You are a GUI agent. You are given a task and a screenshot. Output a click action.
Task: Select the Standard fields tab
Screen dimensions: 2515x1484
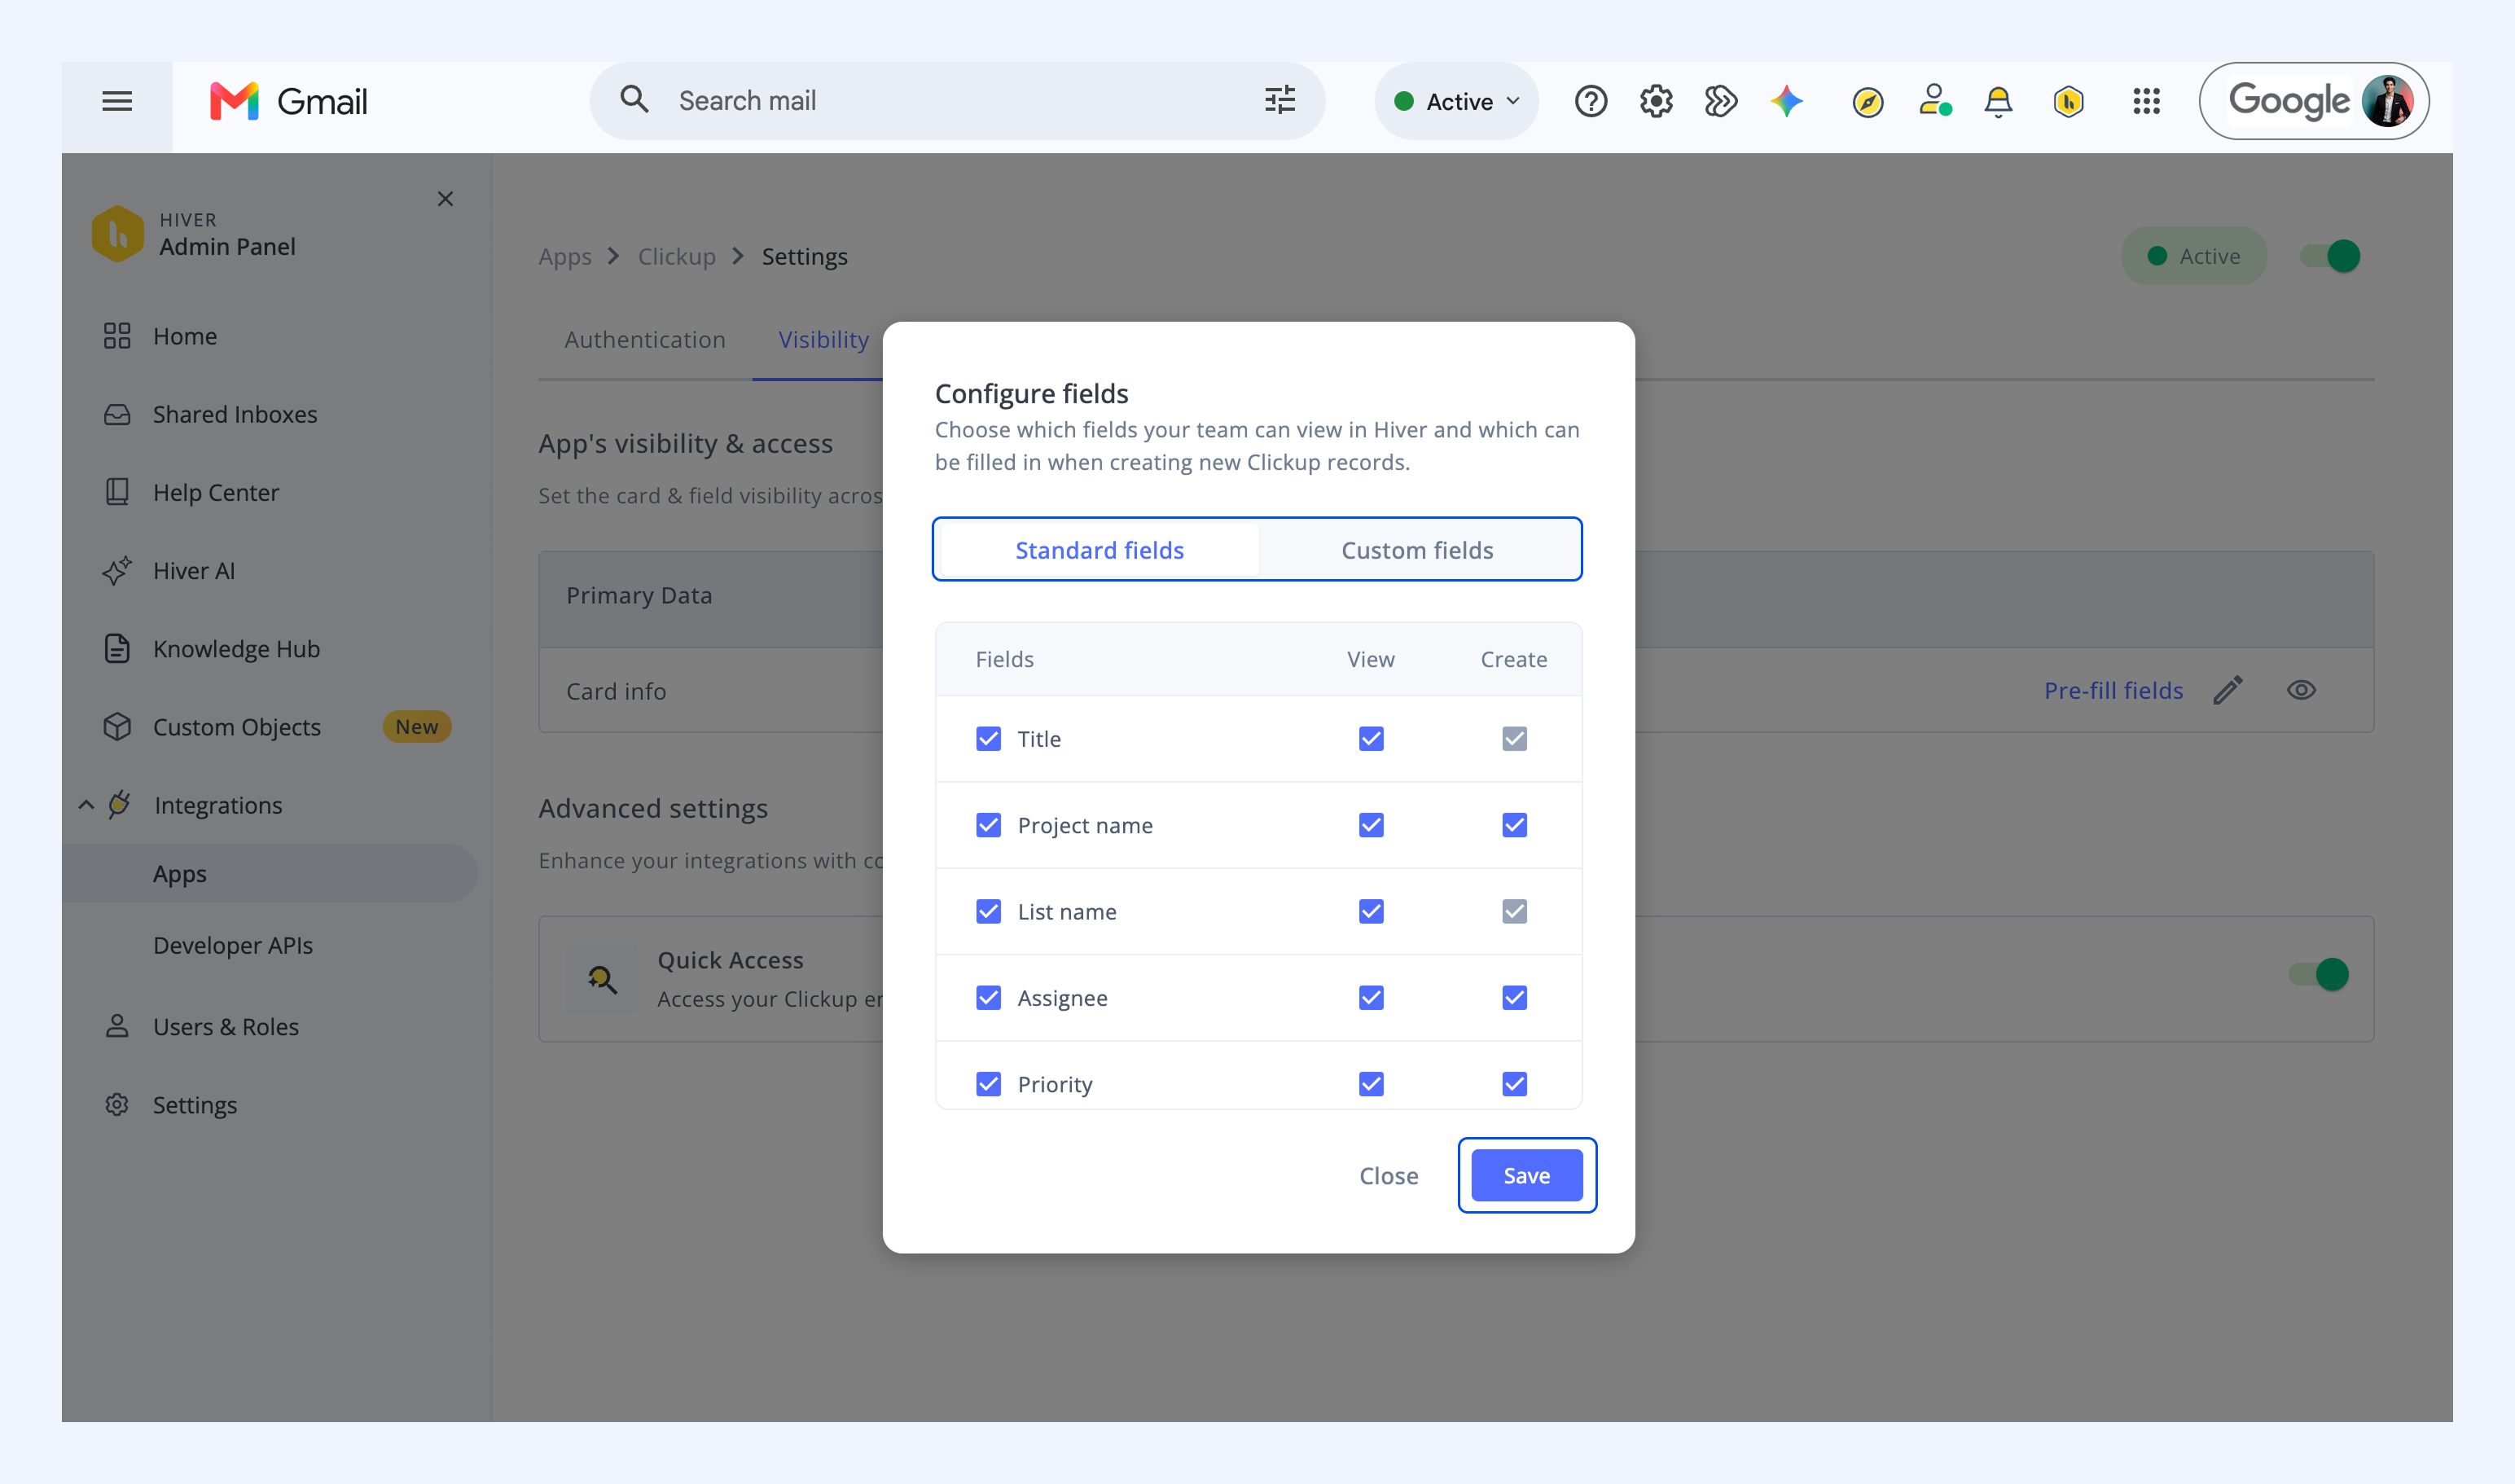[x=1099, y=550]
